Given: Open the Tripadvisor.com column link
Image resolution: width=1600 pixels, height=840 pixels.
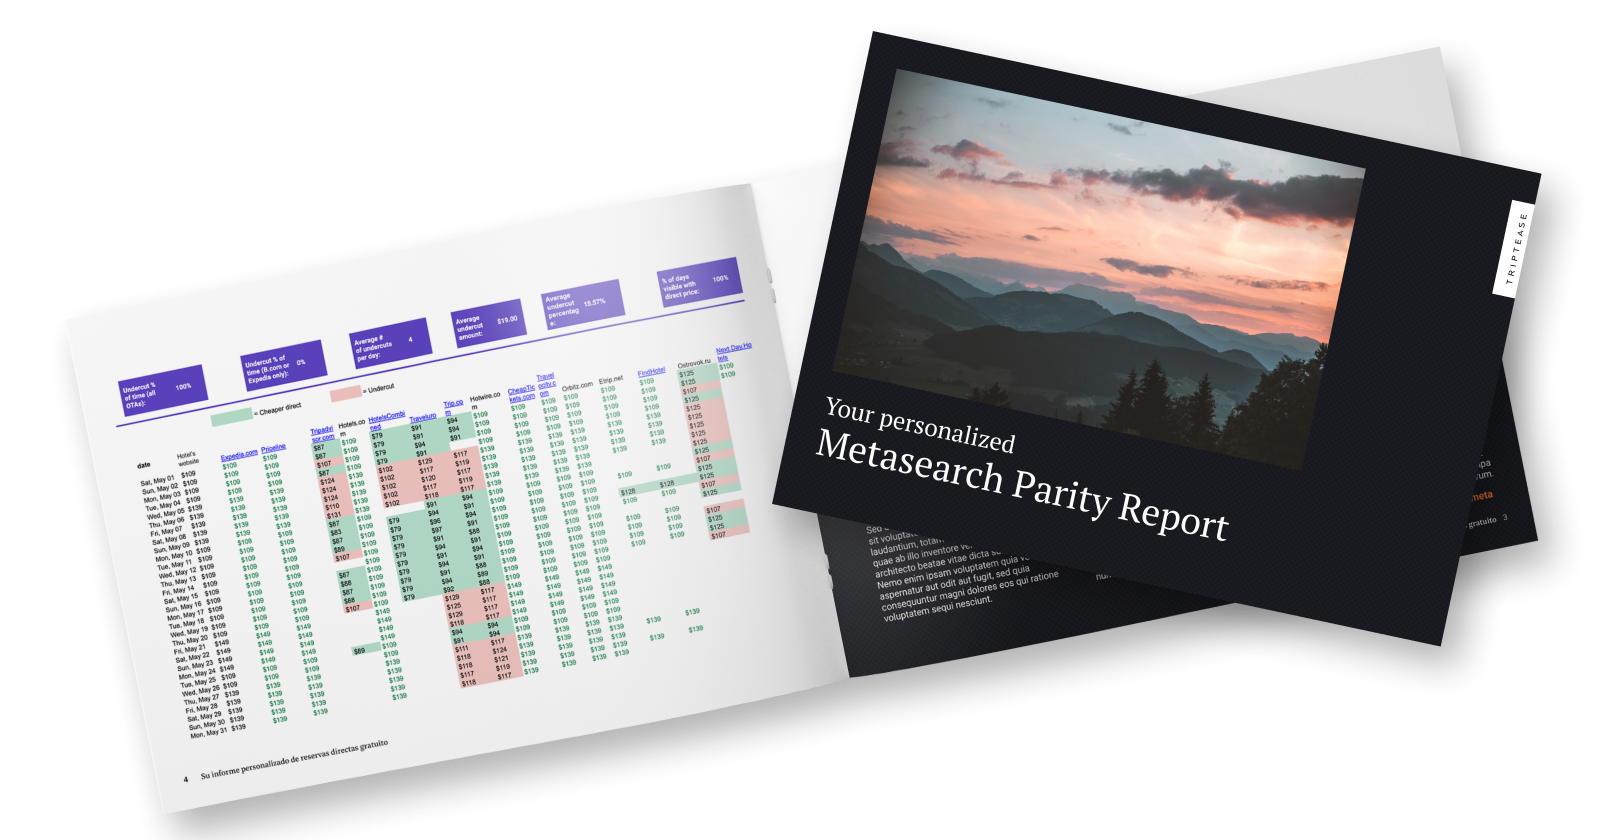Looking at the screenshot, I should click(322, 434).
